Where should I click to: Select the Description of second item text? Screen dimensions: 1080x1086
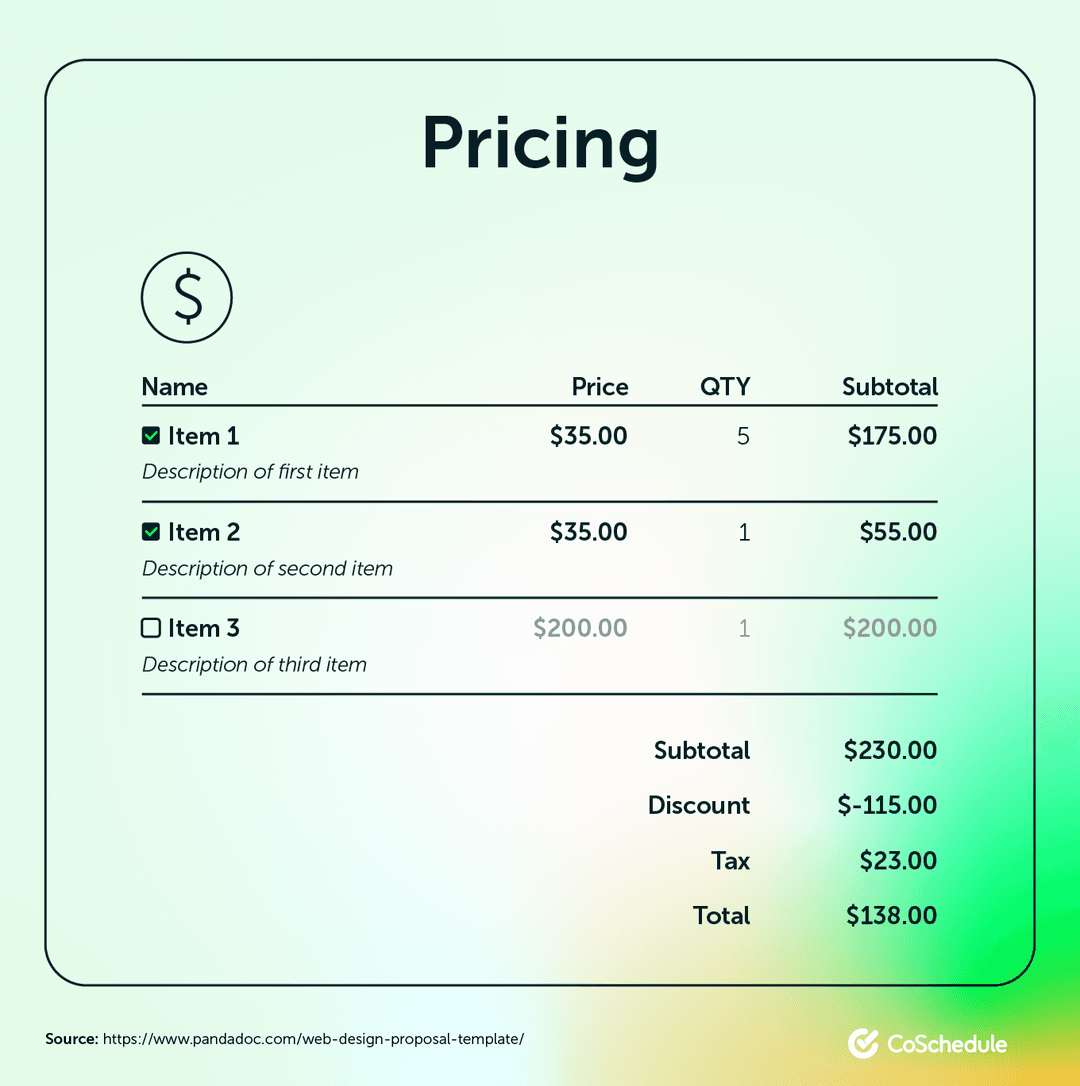point(267,568)
